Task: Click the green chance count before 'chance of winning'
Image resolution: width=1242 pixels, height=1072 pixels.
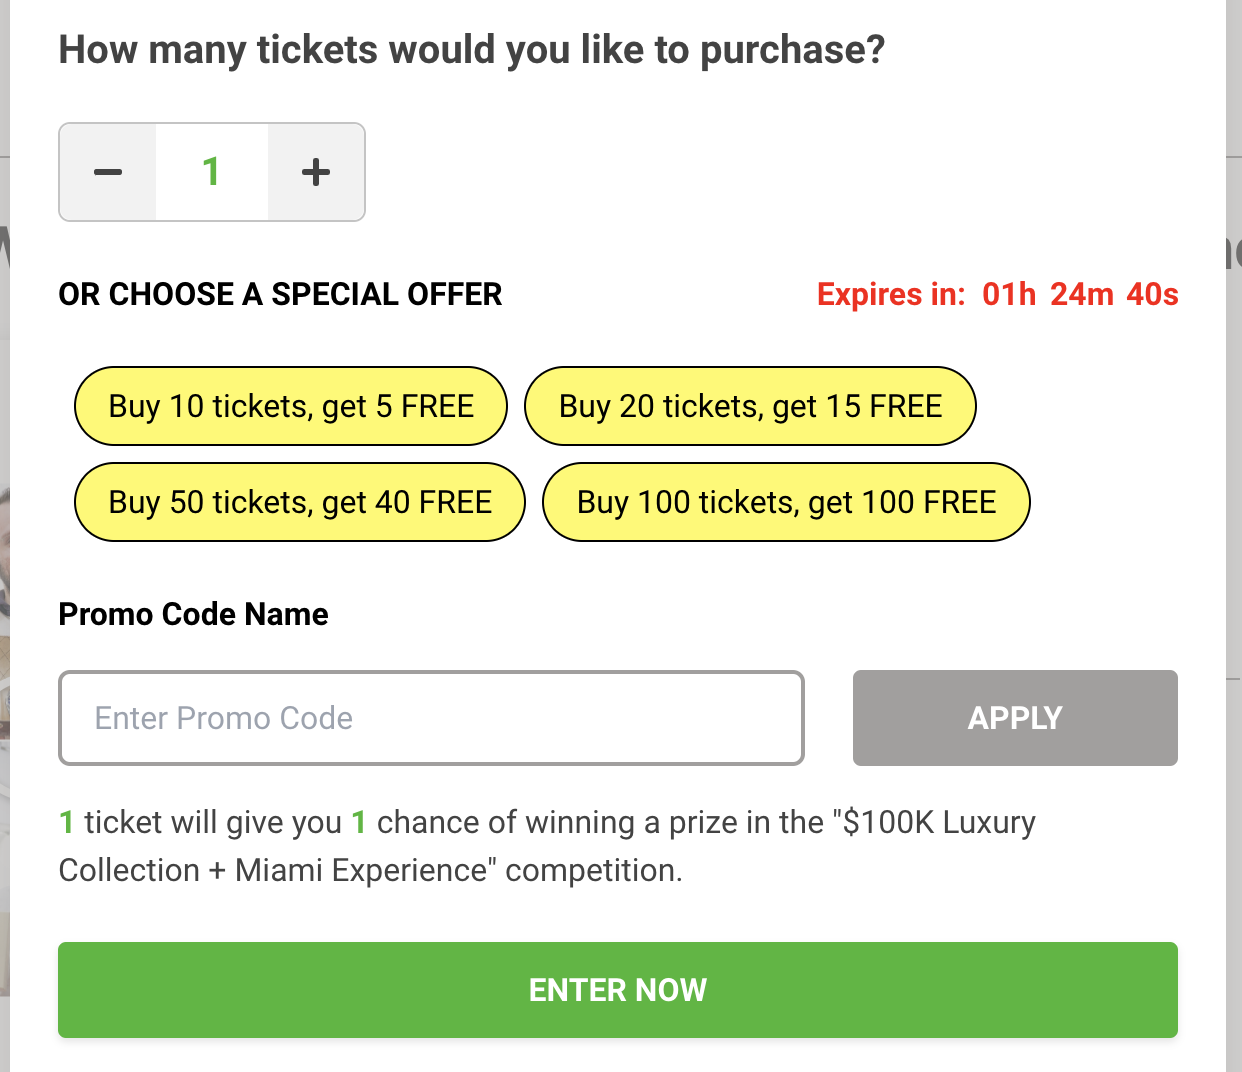Action: [359, 822]
